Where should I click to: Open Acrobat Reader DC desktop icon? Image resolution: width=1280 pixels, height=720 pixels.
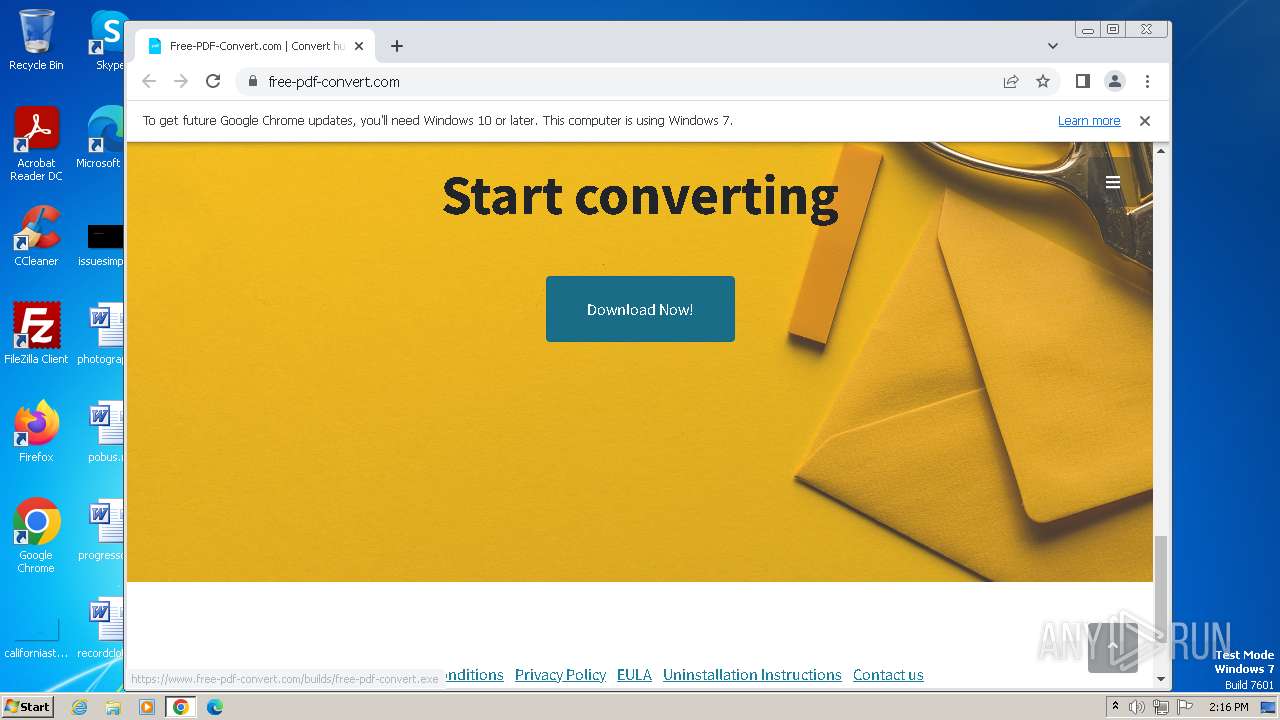[x=36, y=144]
